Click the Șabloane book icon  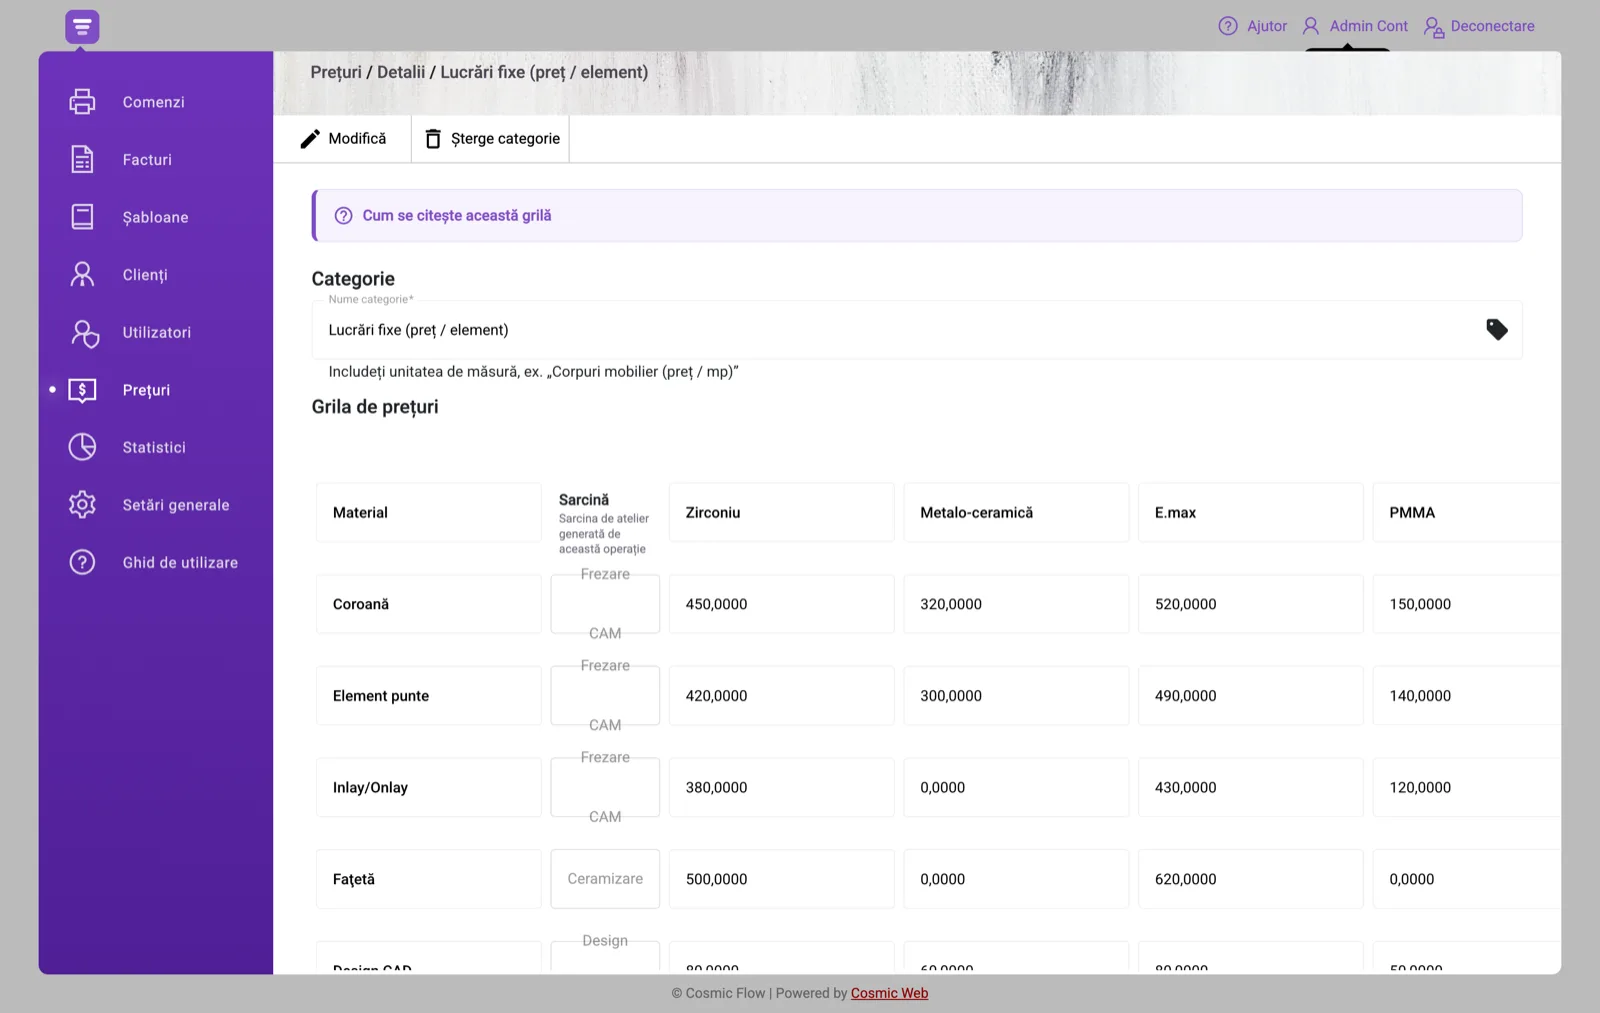(x=82, y=217)
